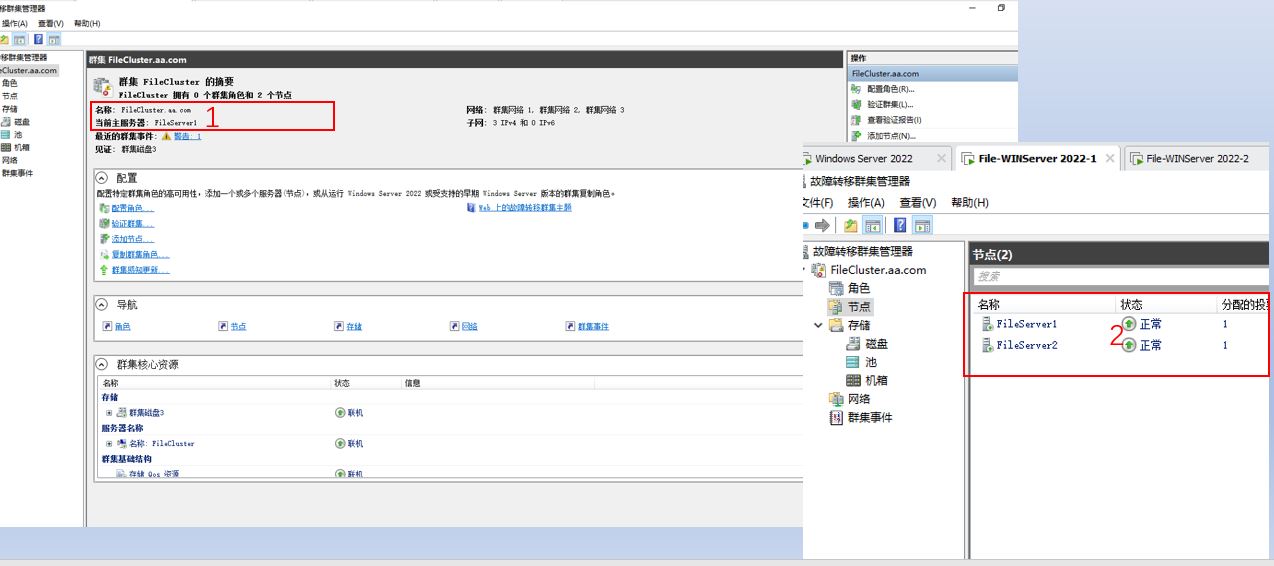This screenshot has height=566, width=1274.
Task: Open the 文件(F) menu in the front window
Action: point(818,203)
